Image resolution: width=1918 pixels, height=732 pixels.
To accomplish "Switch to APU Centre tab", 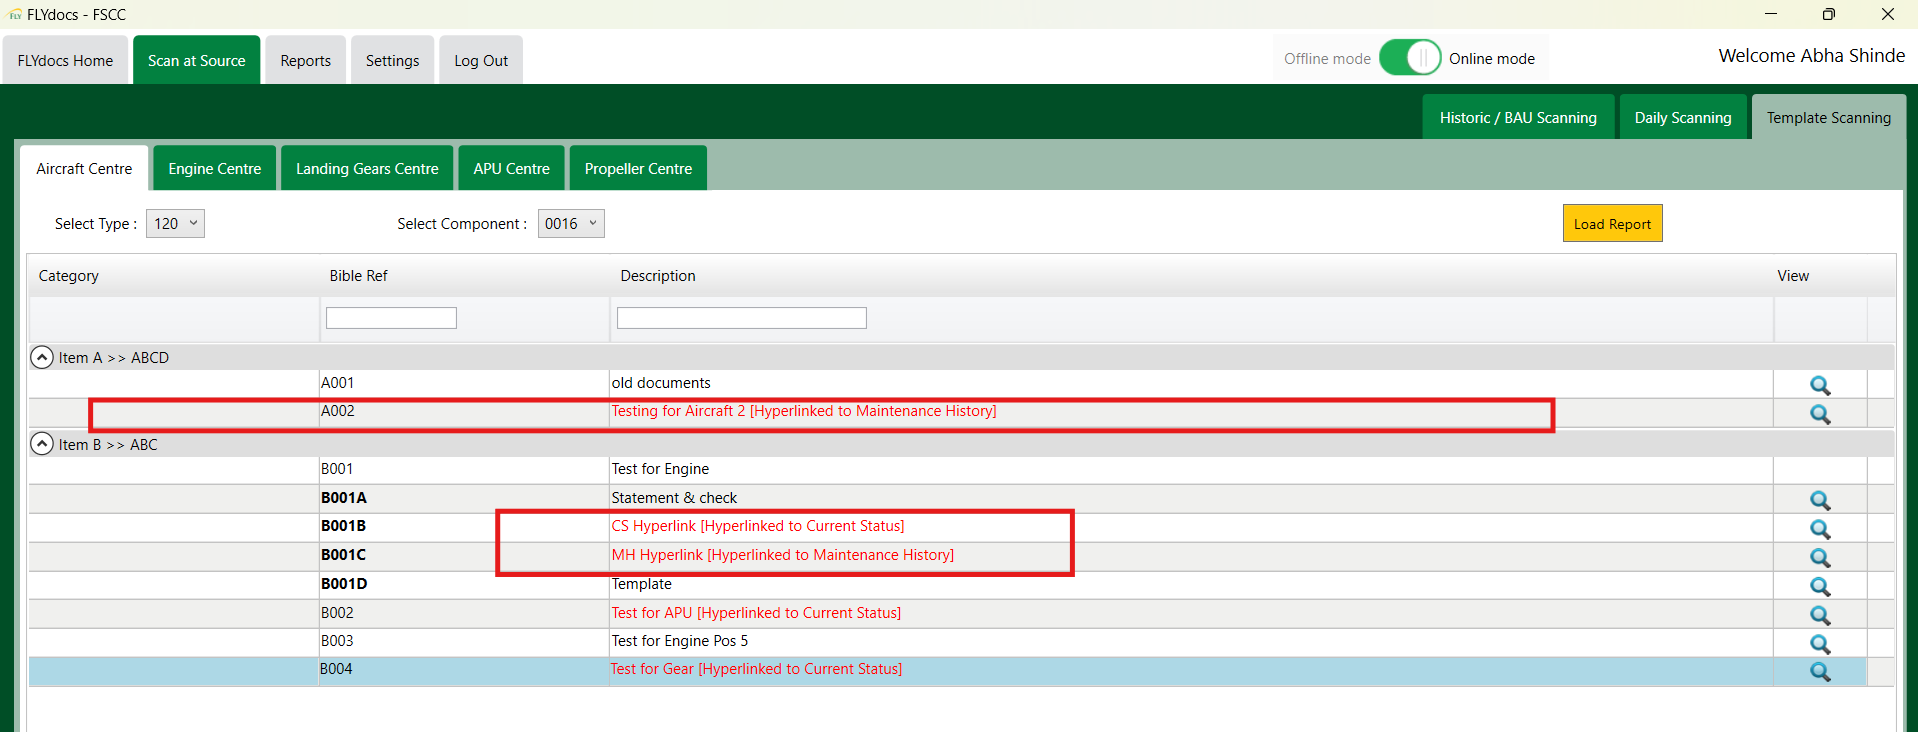I will pyautogui.click(x=512, y=168).
